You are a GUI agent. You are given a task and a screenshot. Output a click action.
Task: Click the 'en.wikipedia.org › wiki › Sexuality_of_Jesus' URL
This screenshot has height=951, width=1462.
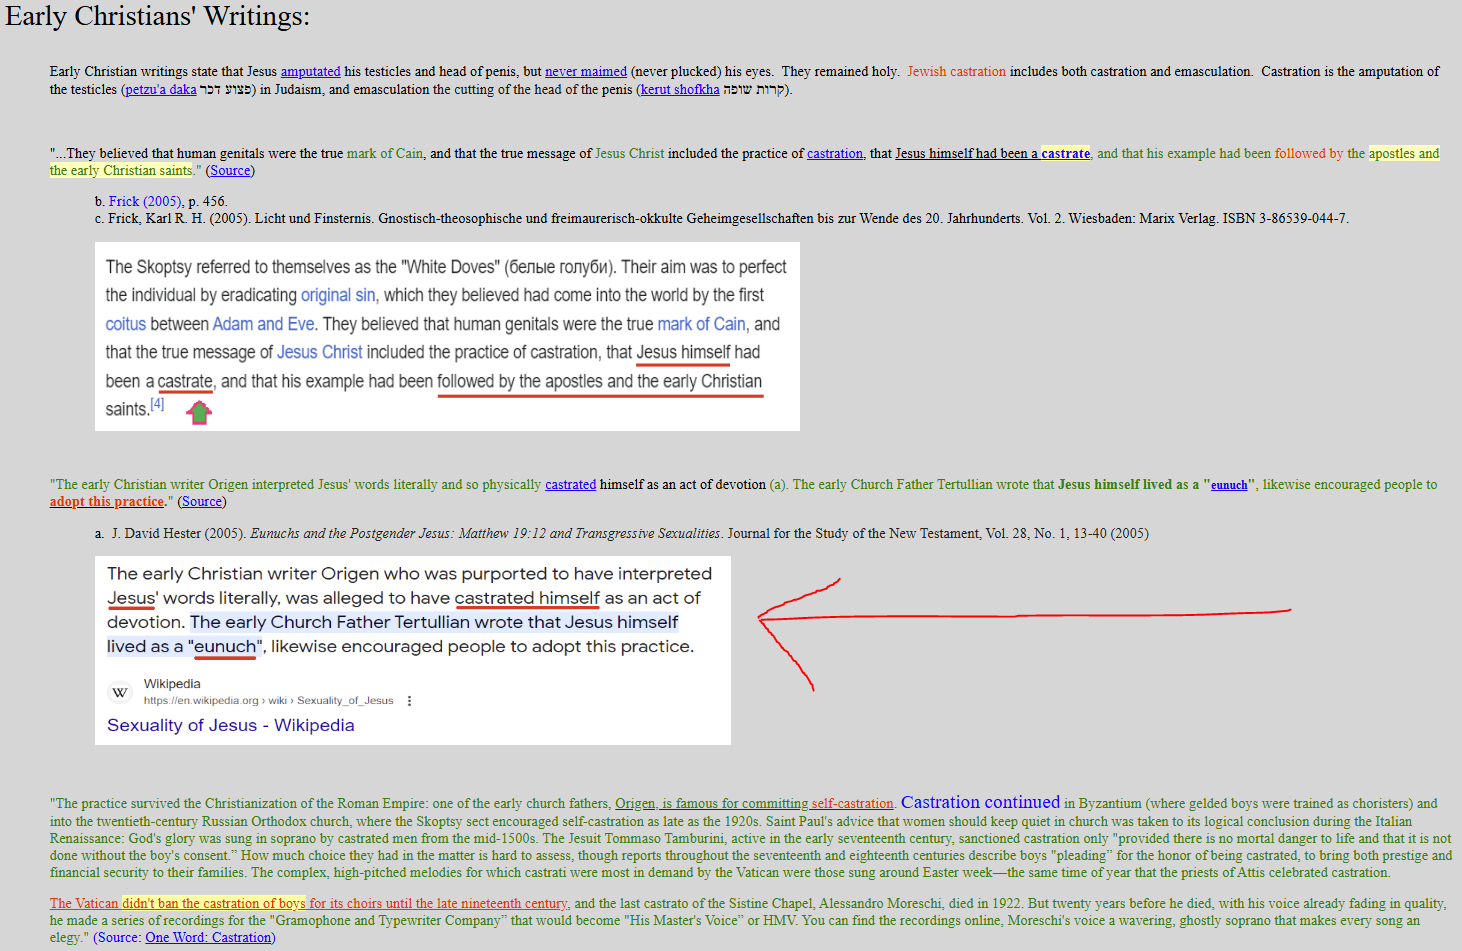268,701
